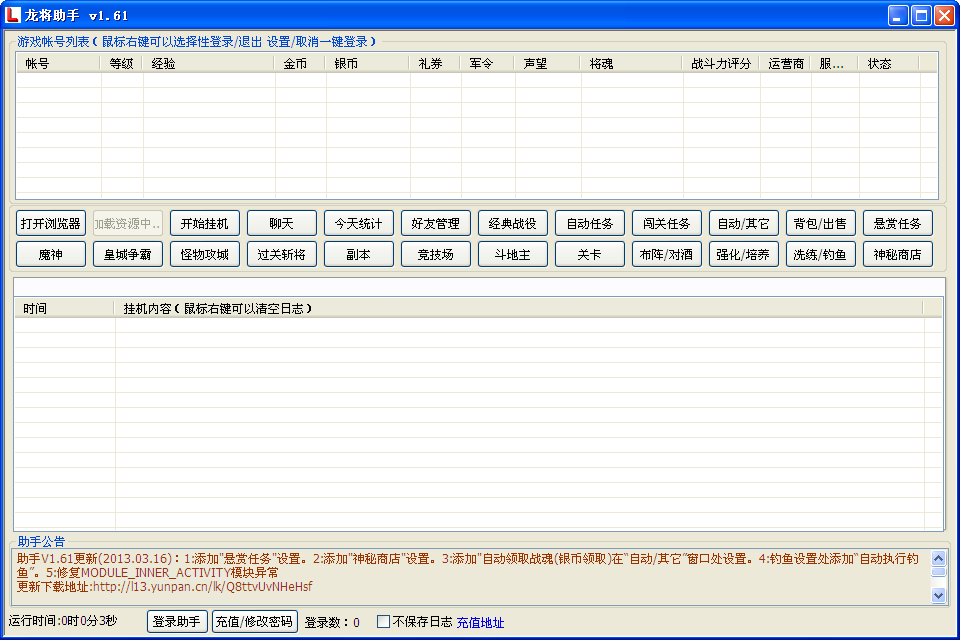Click the 战斗力评分 column header
The width and height of the screenshot is (960, 640).
(x=720, y=63)
